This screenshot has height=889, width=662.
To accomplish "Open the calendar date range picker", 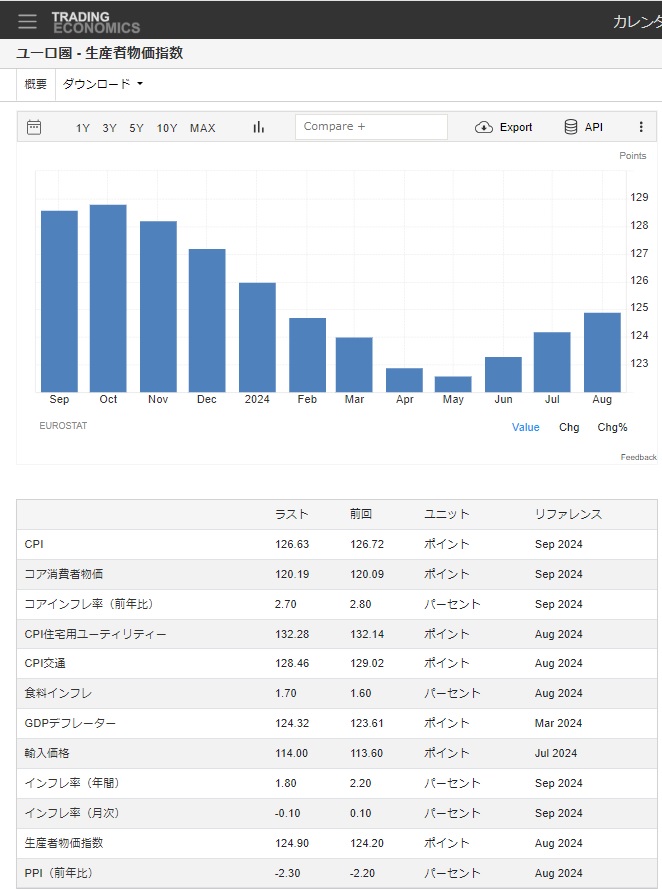I will pos(34,127).
